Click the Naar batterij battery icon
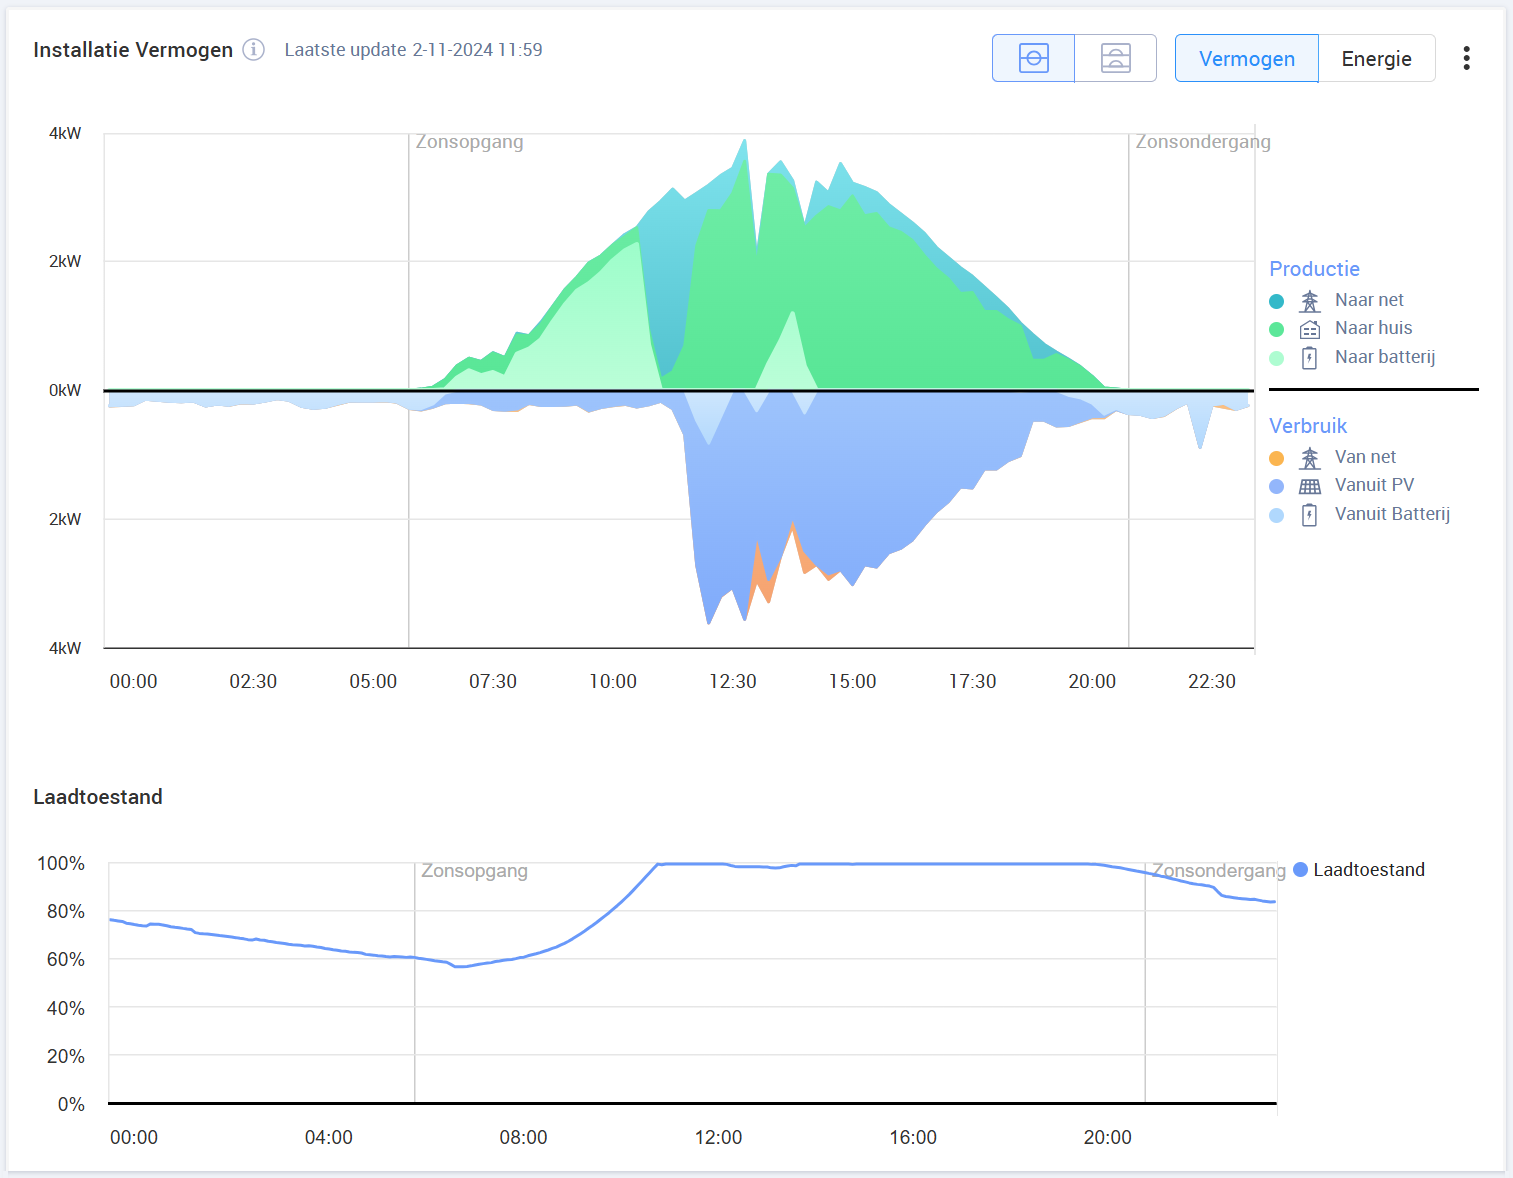Screen dimensions: 1513x1178 [1309, 358]
